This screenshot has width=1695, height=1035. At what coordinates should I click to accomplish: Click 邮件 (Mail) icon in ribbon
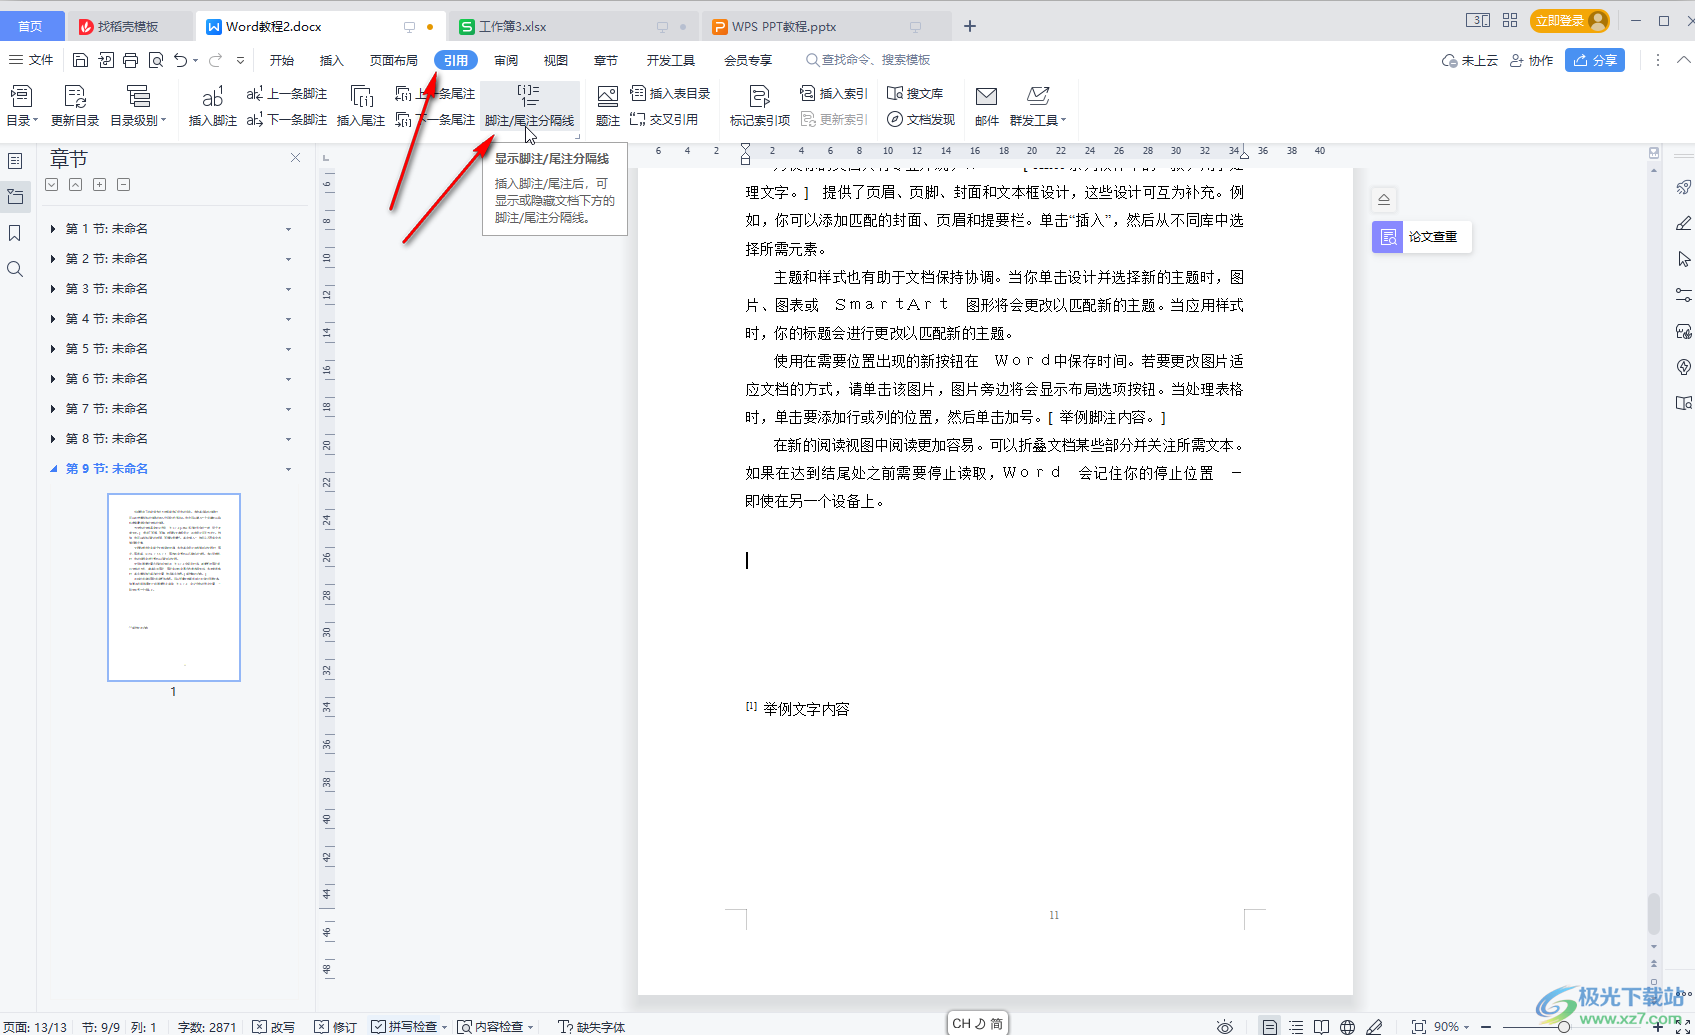click(x=987, y=105)
